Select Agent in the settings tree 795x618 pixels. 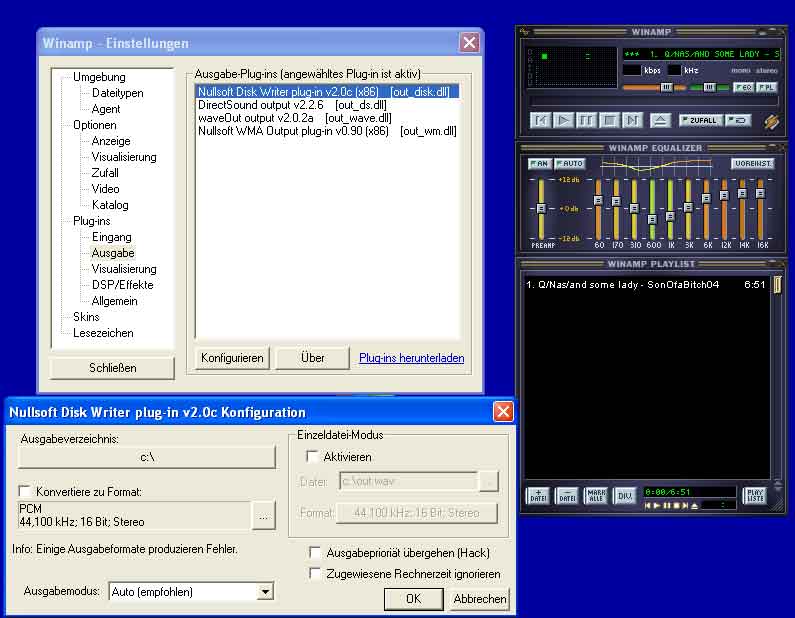[106, 109]
